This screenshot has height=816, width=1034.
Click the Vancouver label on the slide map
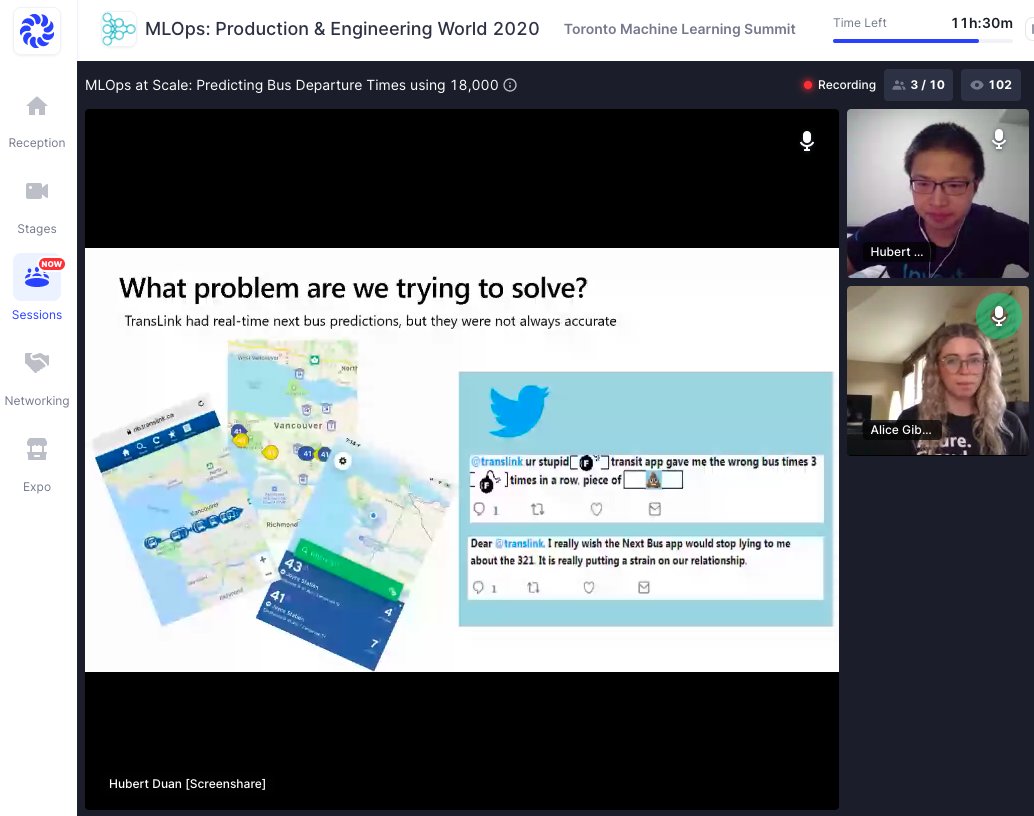coord(298,425)
